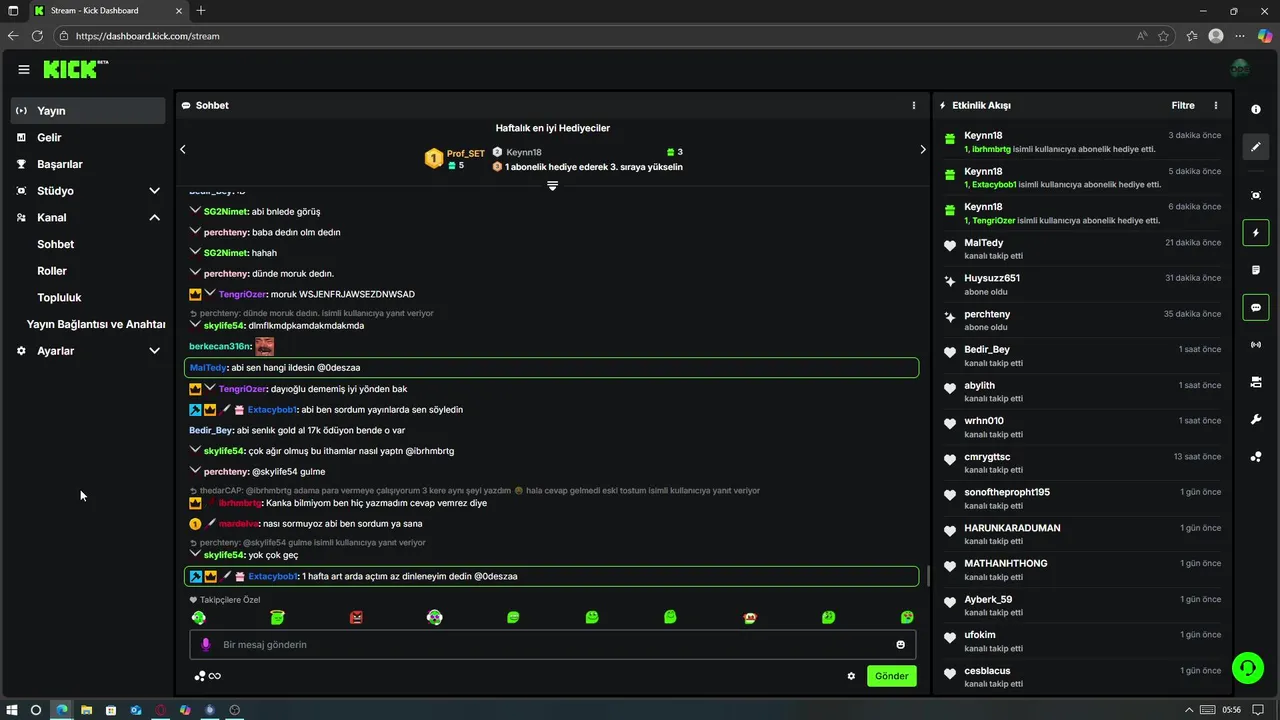Open Windows Start menu
This screenshot has height=720, width=1280.
(12, 710)
